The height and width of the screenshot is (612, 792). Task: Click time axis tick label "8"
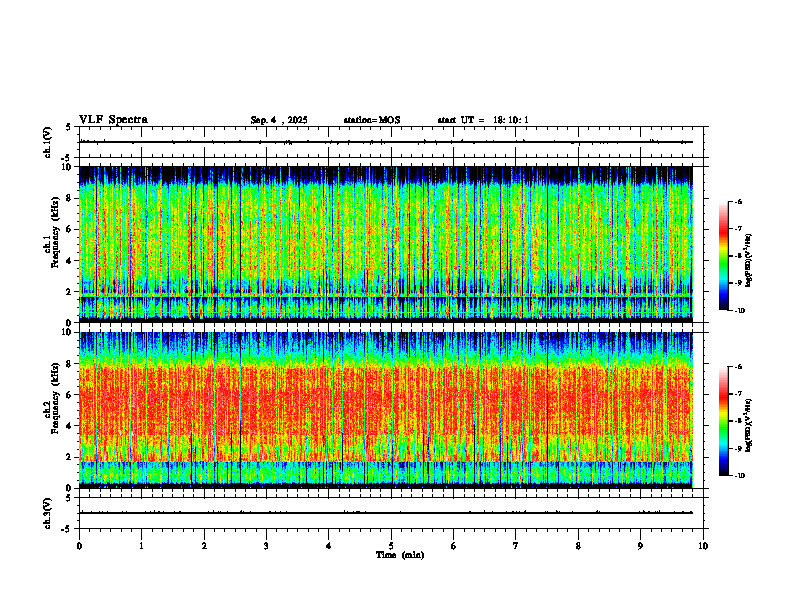tap(578, 546)
